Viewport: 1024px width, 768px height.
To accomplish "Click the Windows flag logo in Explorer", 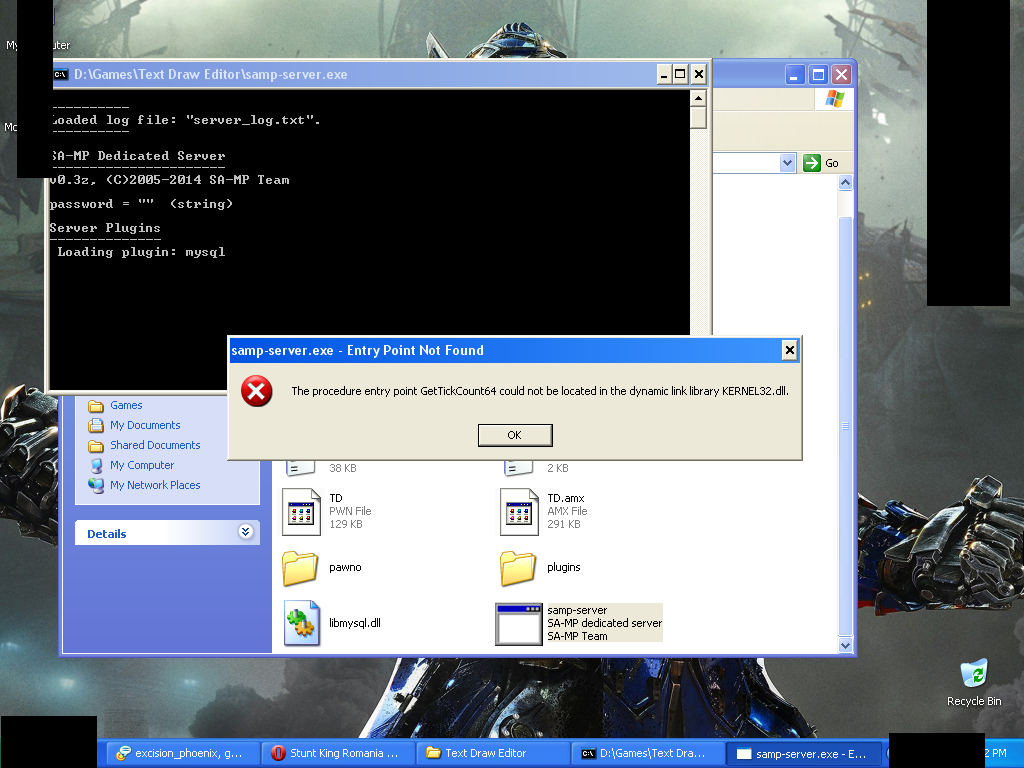I will click(x=835, y=99).
